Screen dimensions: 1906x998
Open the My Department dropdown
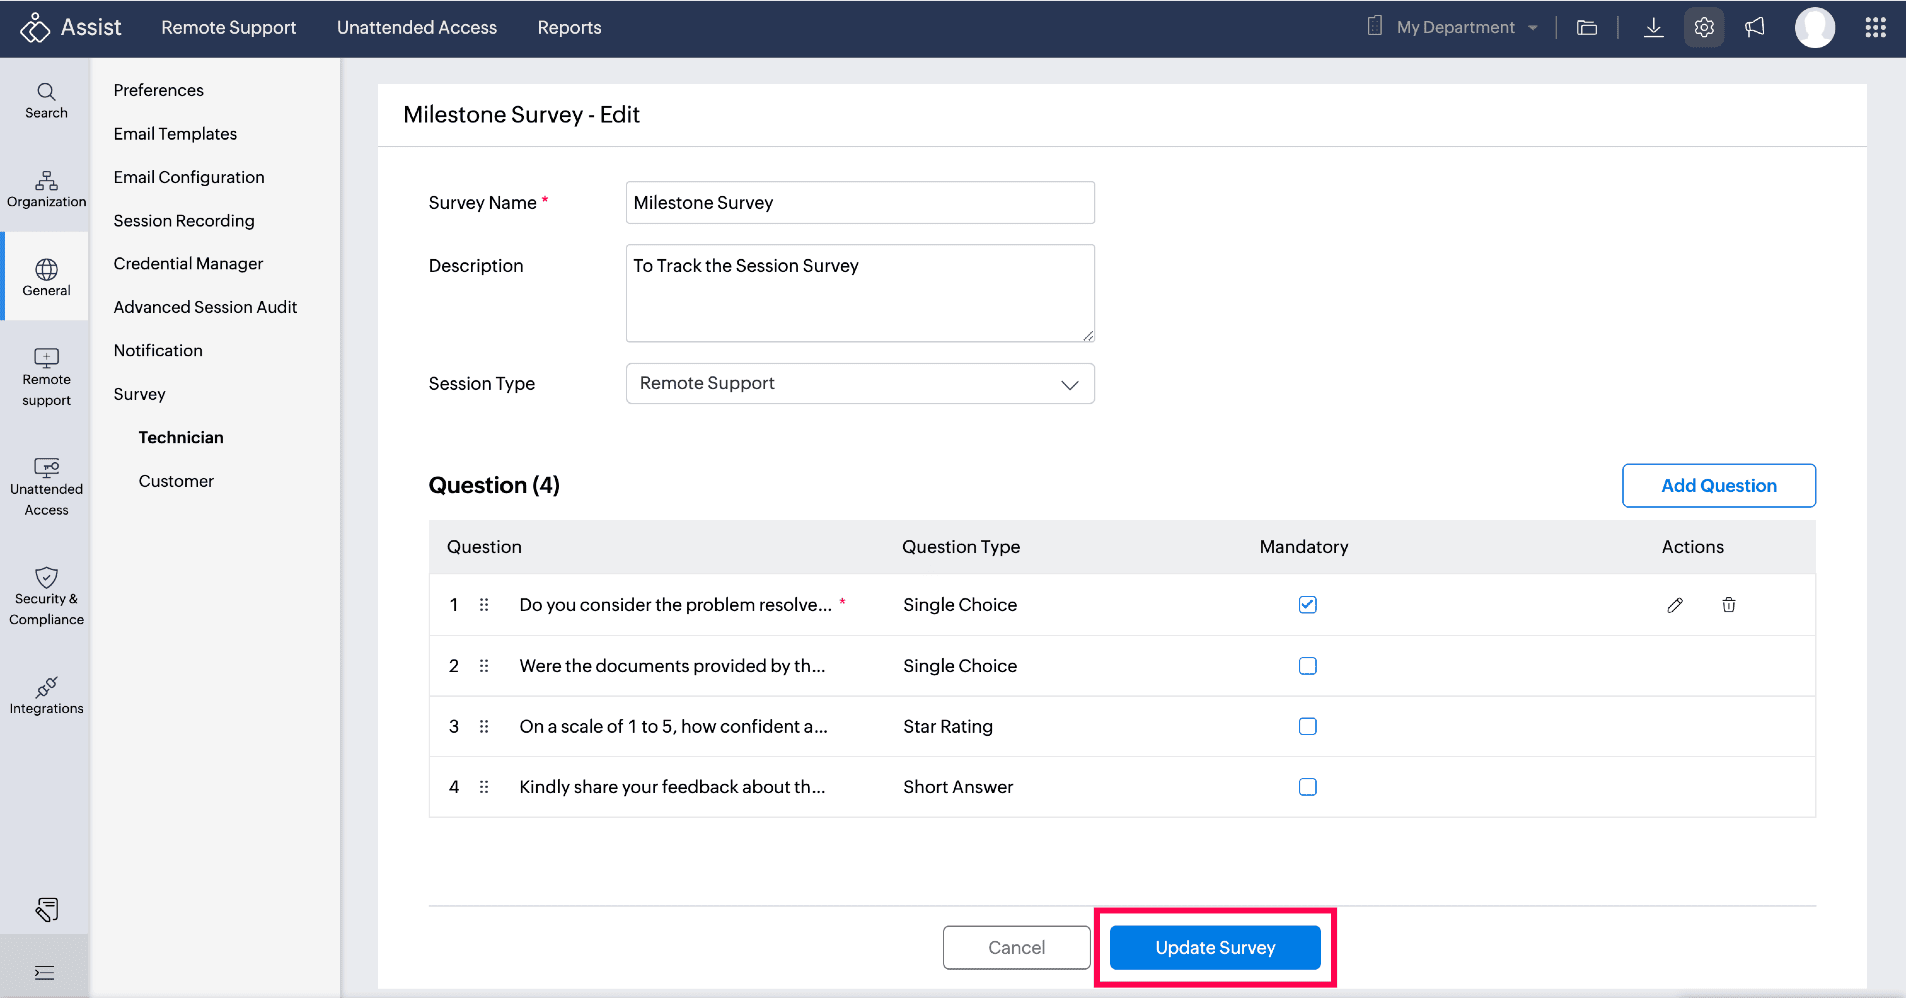coord(1465,28)
